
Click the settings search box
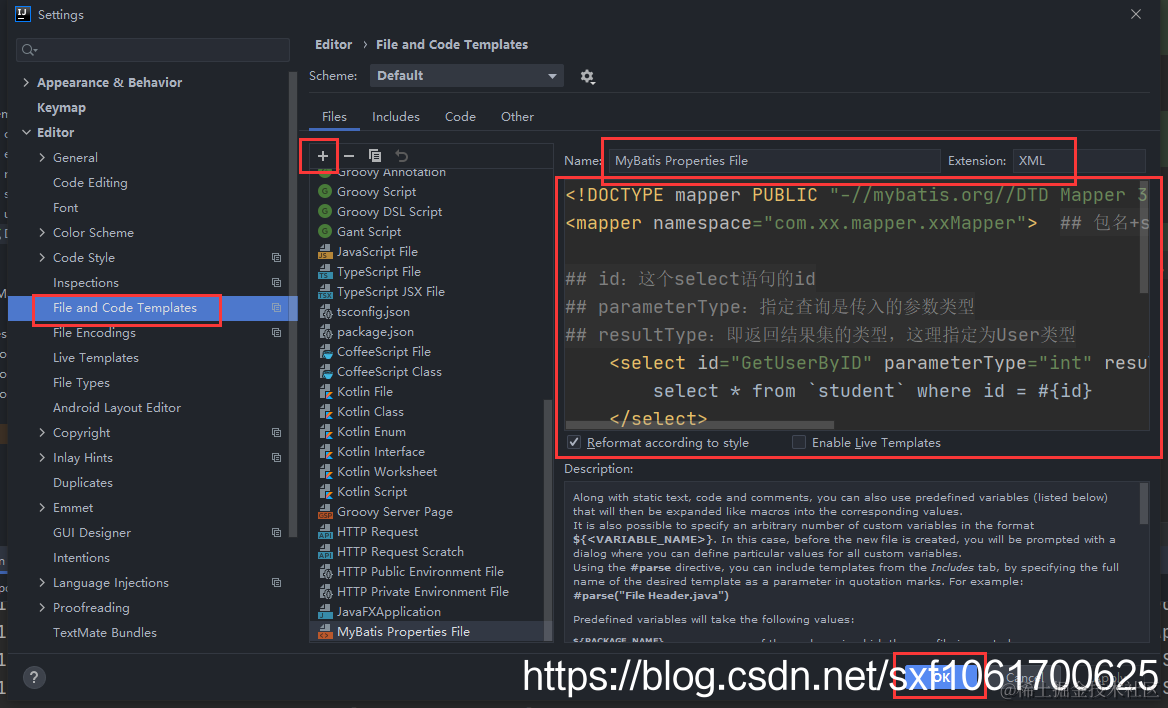153,50
